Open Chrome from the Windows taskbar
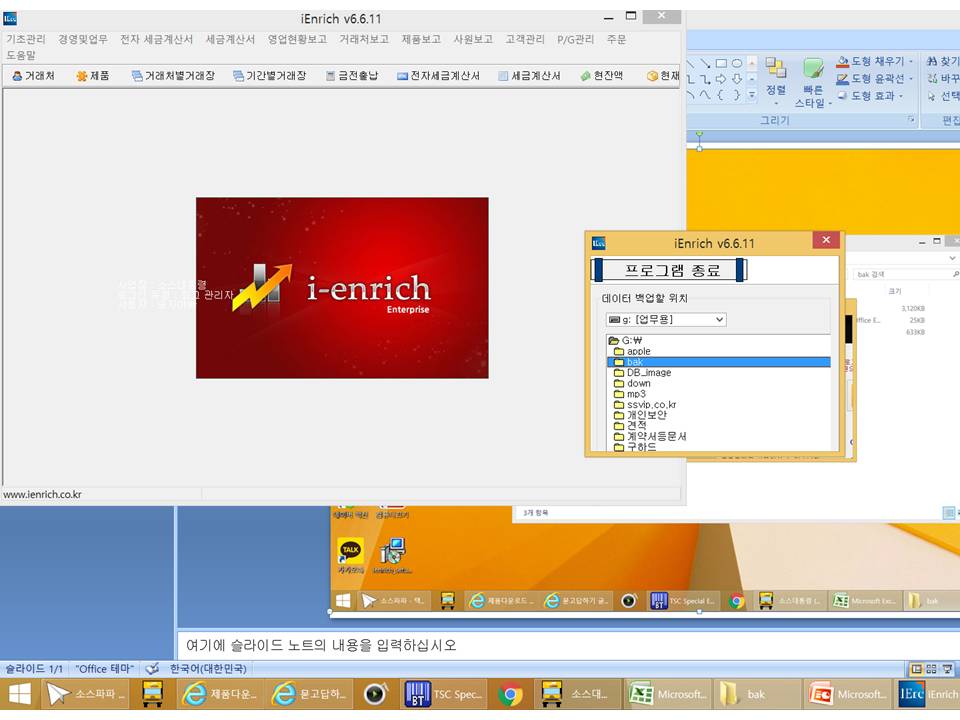The height and width of the screenshot is (720, 960). coord(511,694)
